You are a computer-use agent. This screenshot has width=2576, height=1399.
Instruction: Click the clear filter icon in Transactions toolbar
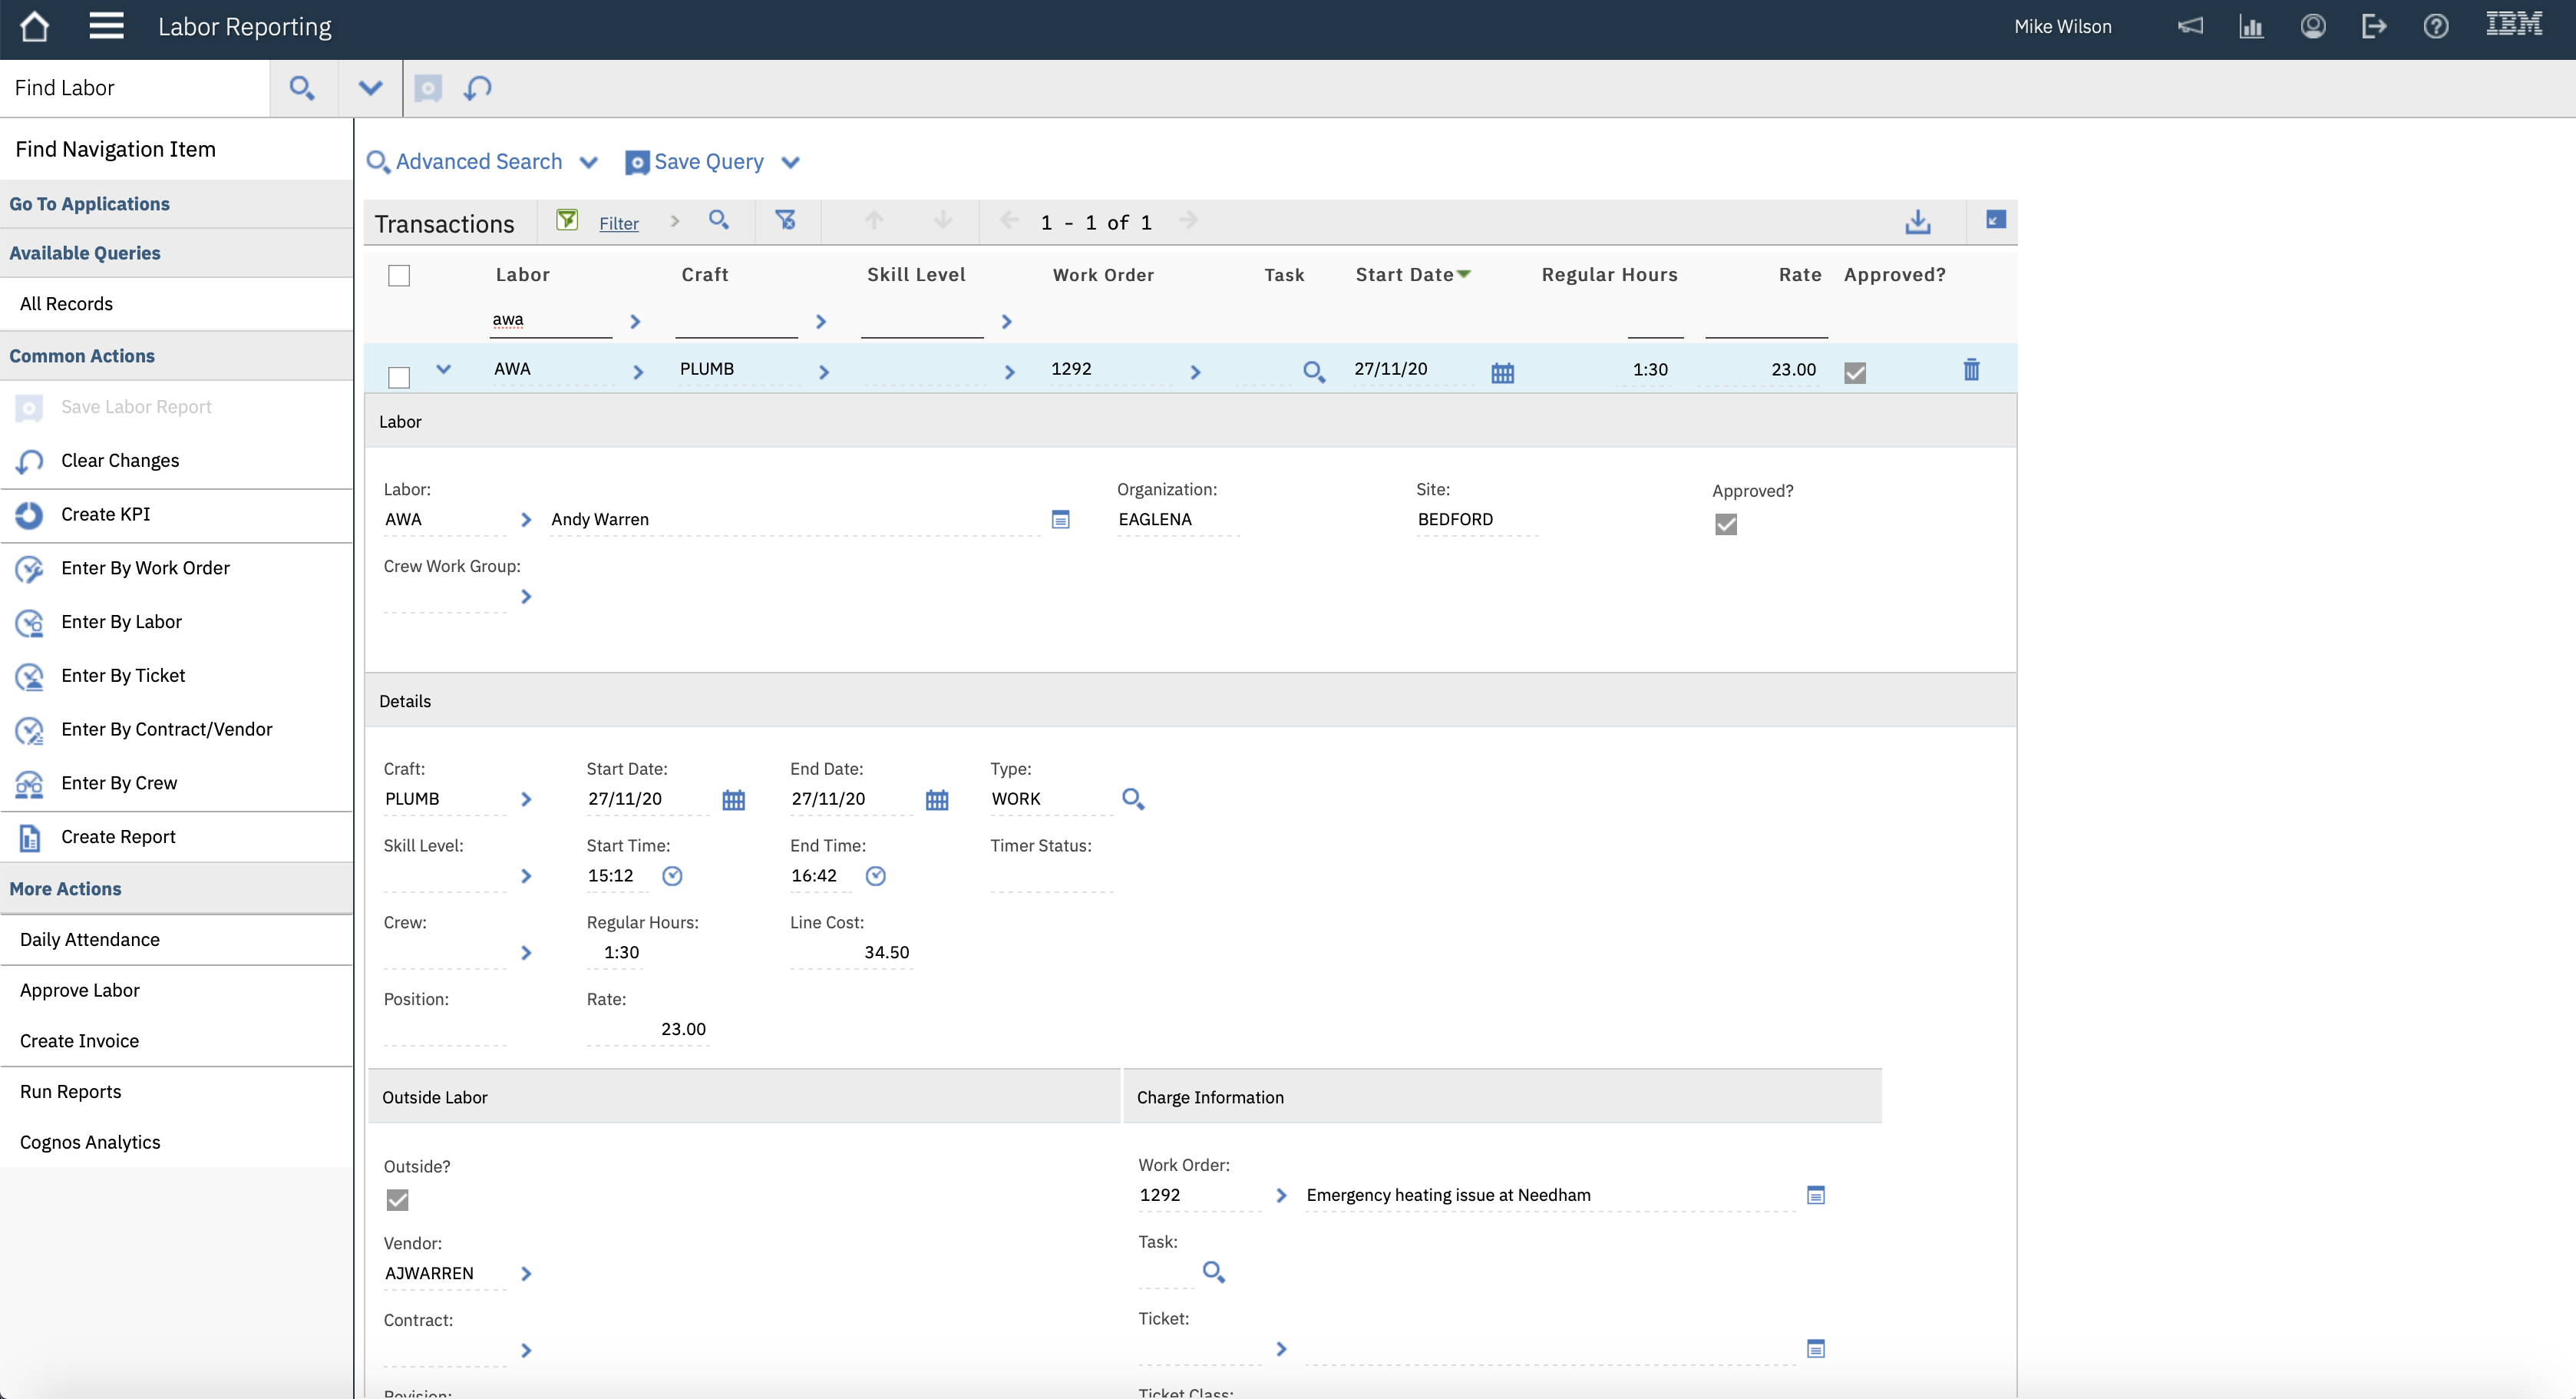(x=787, y=220)
